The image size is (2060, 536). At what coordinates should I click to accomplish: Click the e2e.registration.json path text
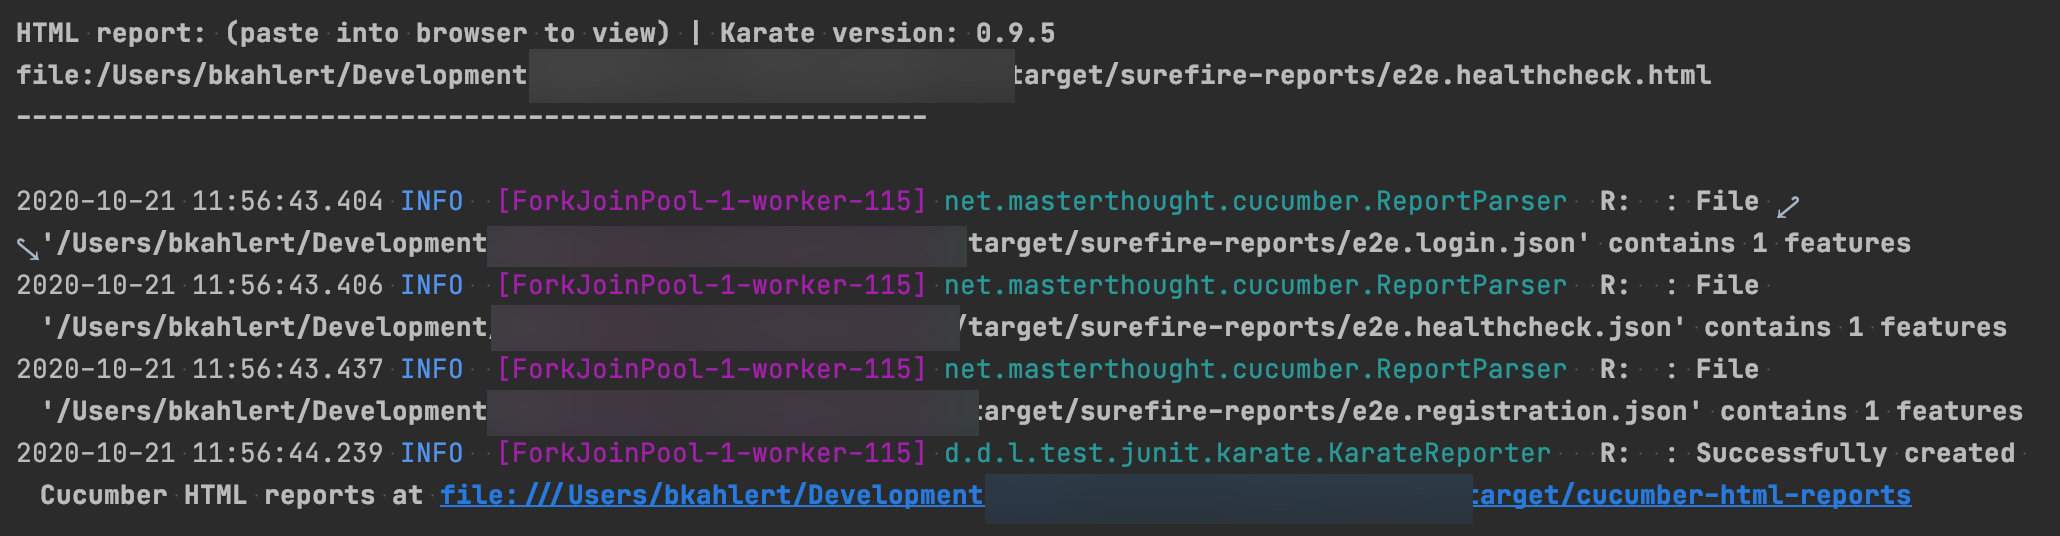(871, 412)
